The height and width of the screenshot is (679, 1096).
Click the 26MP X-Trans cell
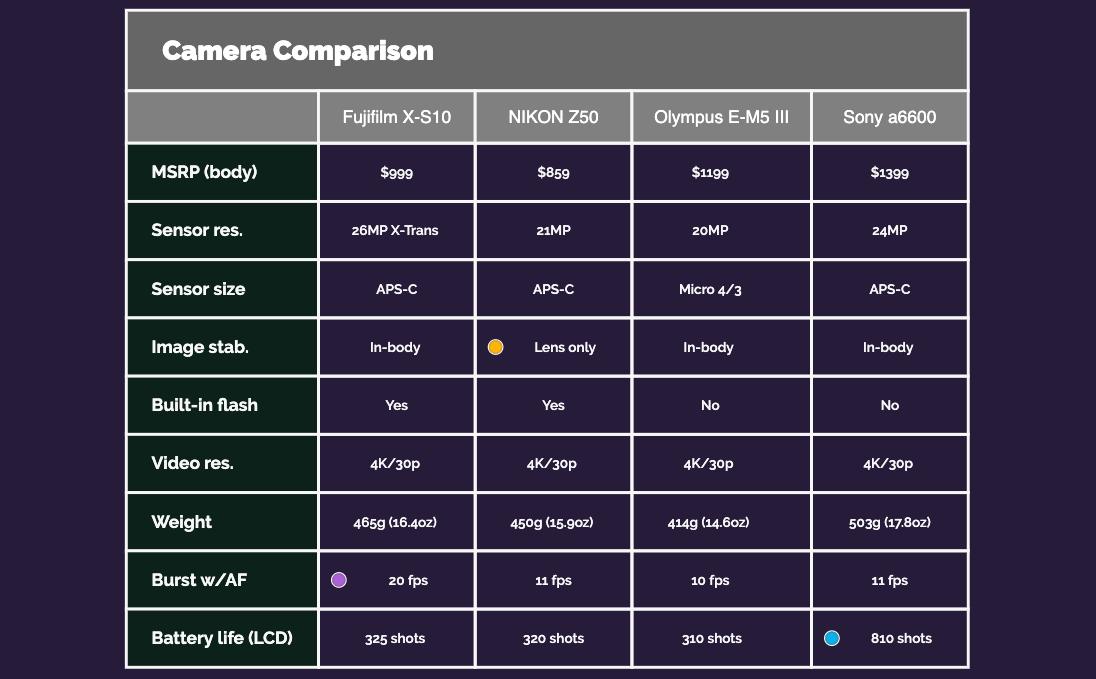click(395, 230)
